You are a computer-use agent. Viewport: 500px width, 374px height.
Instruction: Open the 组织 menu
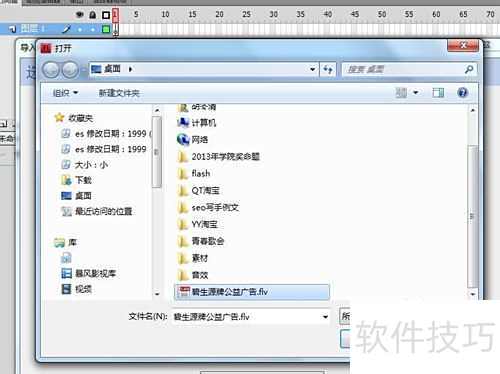[x=65, y=93]
